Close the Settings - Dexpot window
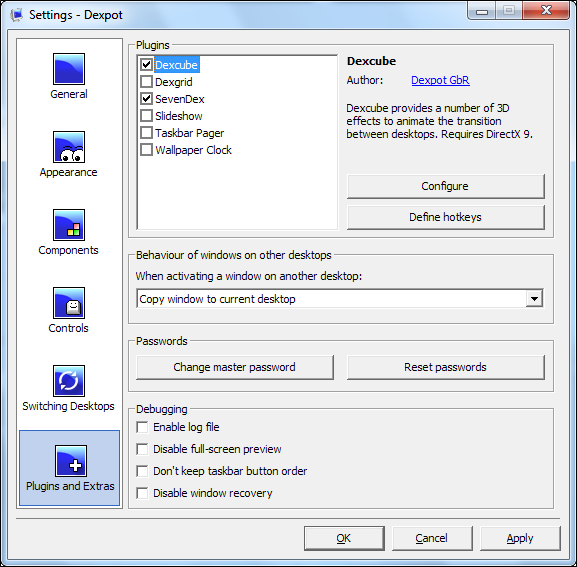 click(547, 10)
